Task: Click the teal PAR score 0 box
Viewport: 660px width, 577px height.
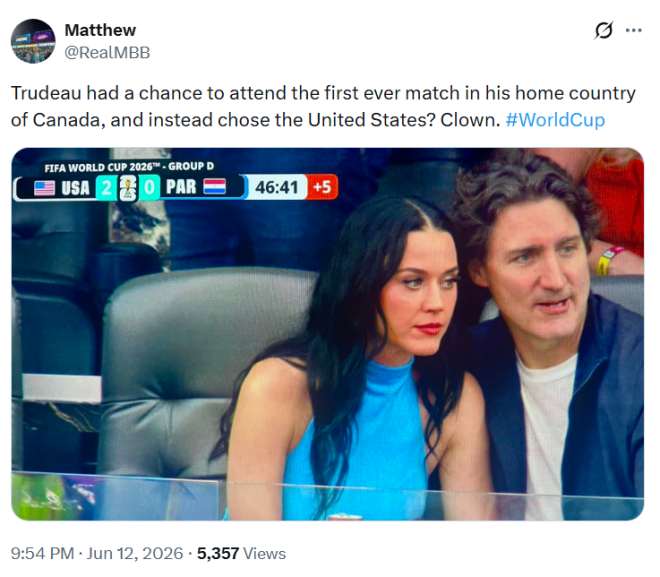Action: (x=149, y=187)
